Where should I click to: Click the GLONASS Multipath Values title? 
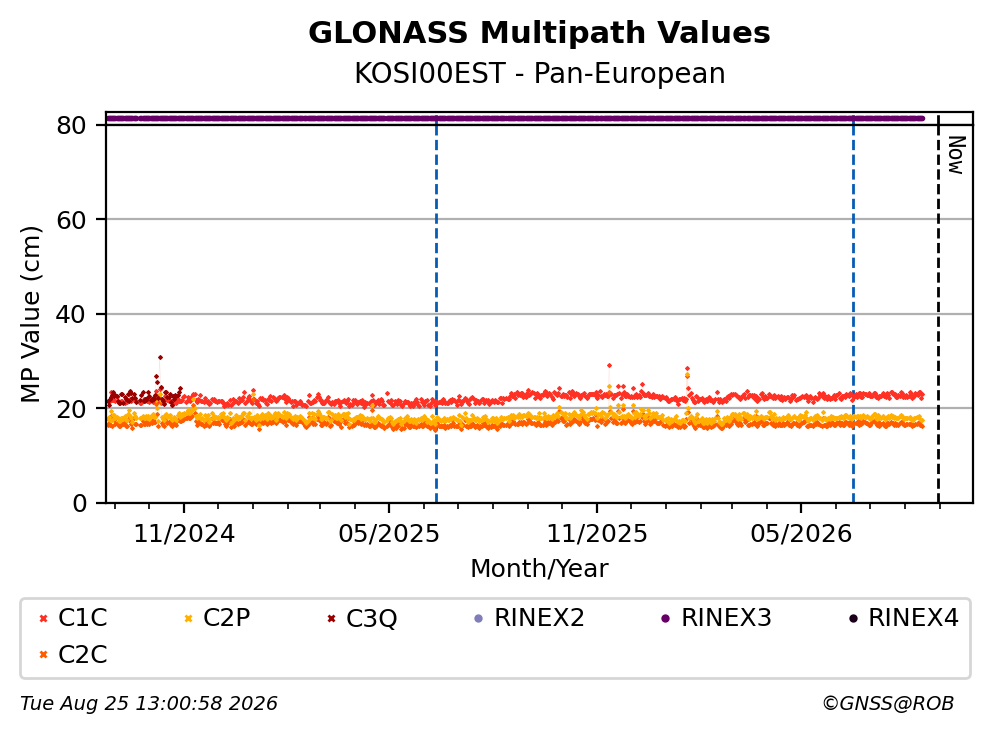(x=539, y=33)
